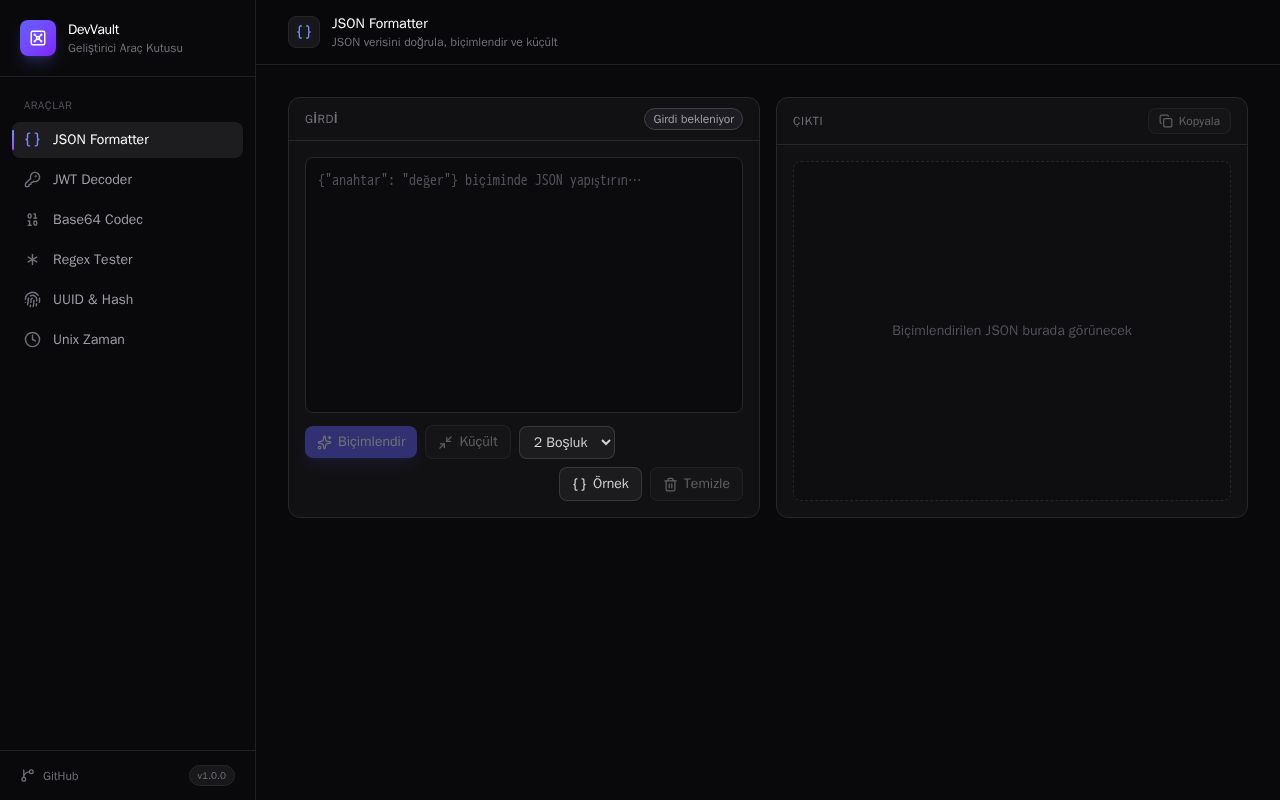This screenshot has height=800, width=1280.
Task: Open UUID & Hash tool
Action: click(128, 300)
